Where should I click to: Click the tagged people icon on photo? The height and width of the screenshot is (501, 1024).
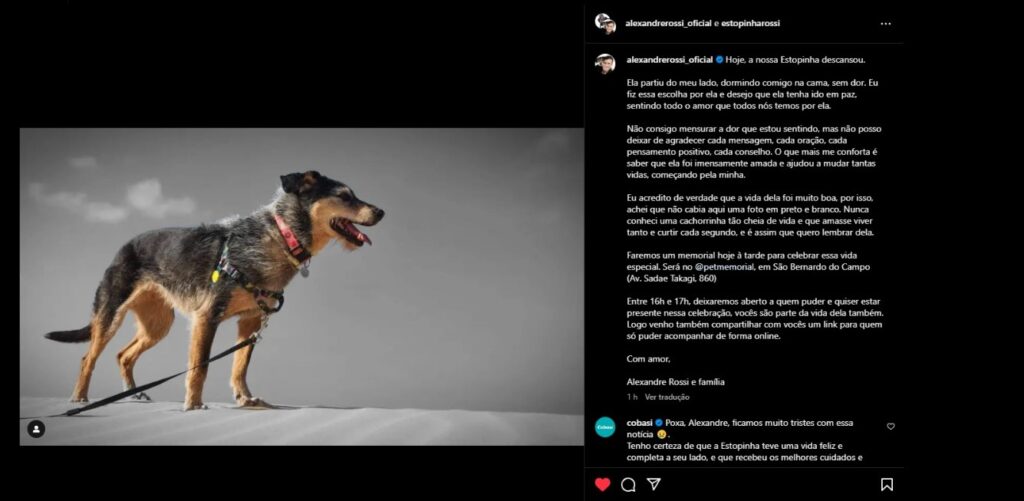(36, 429)
